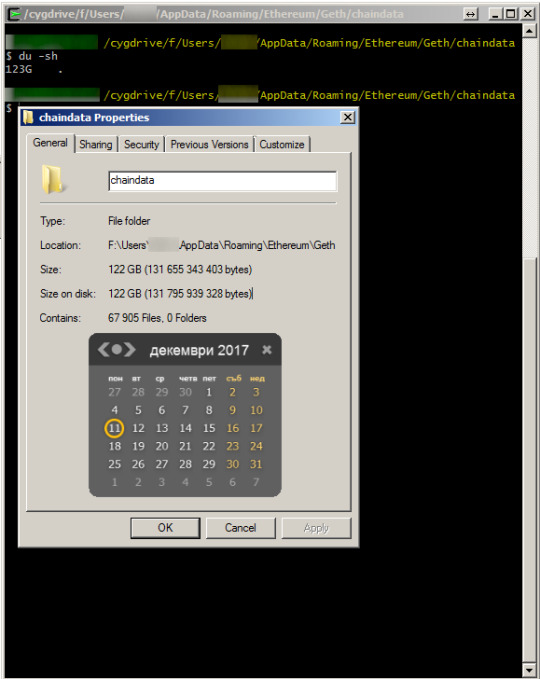This screenshot has height=679, width=540.
Task: Click terminal scrollbar down arrow
Action: (x=529, y=669)
